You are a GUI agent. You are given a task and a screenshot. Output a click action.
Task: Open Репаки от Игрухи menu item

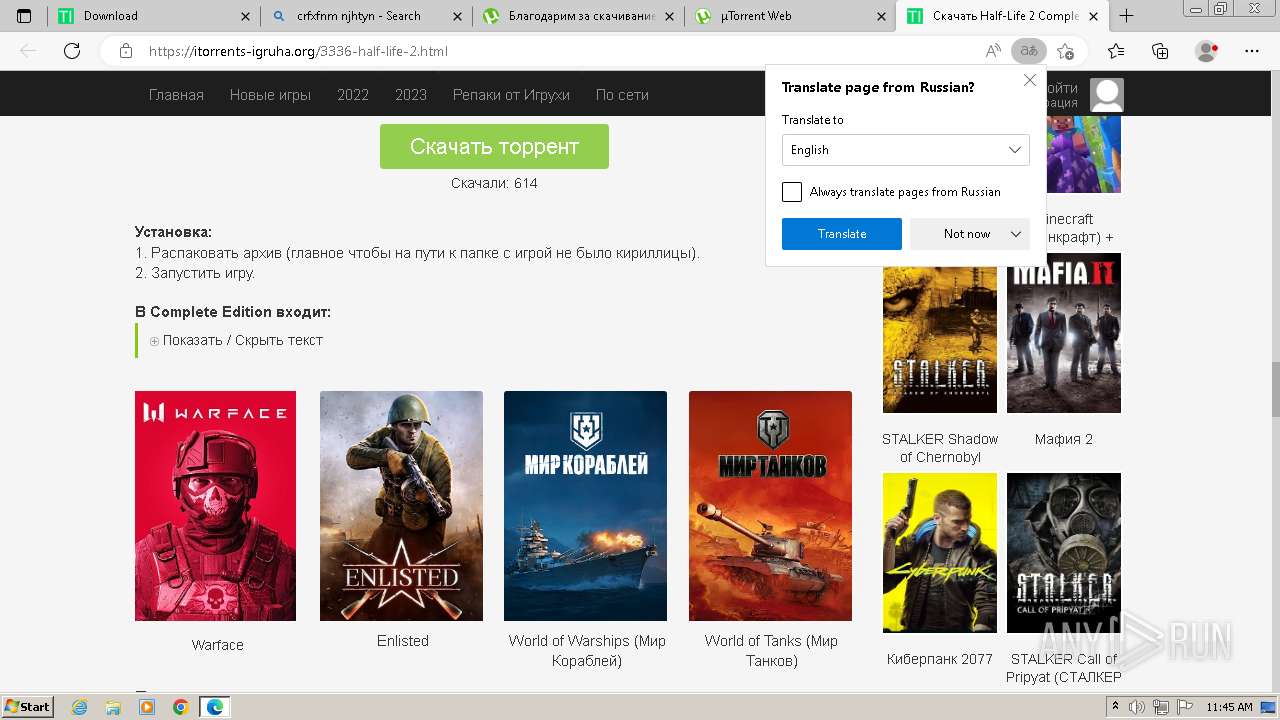pos(511,95)
